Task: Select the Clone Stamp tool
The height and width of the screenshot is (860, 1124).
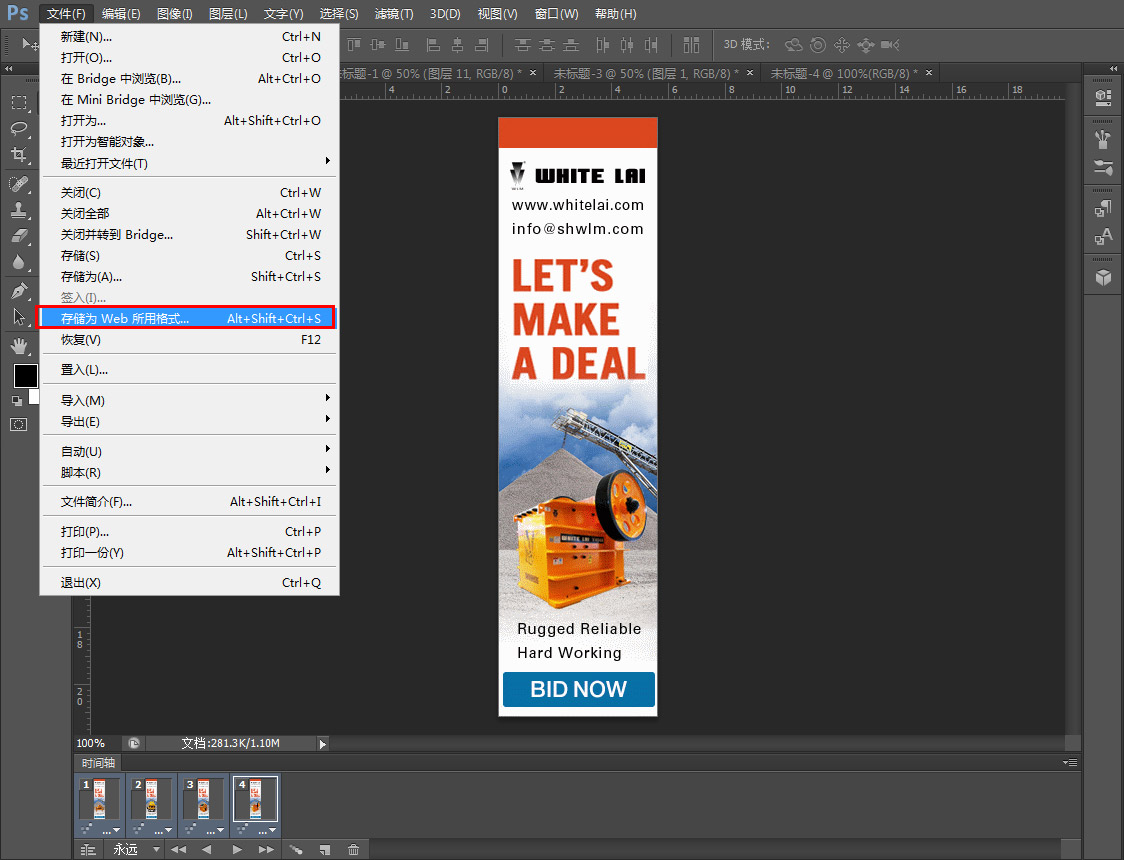Action: pyautogui.click(x=19, y=210)
